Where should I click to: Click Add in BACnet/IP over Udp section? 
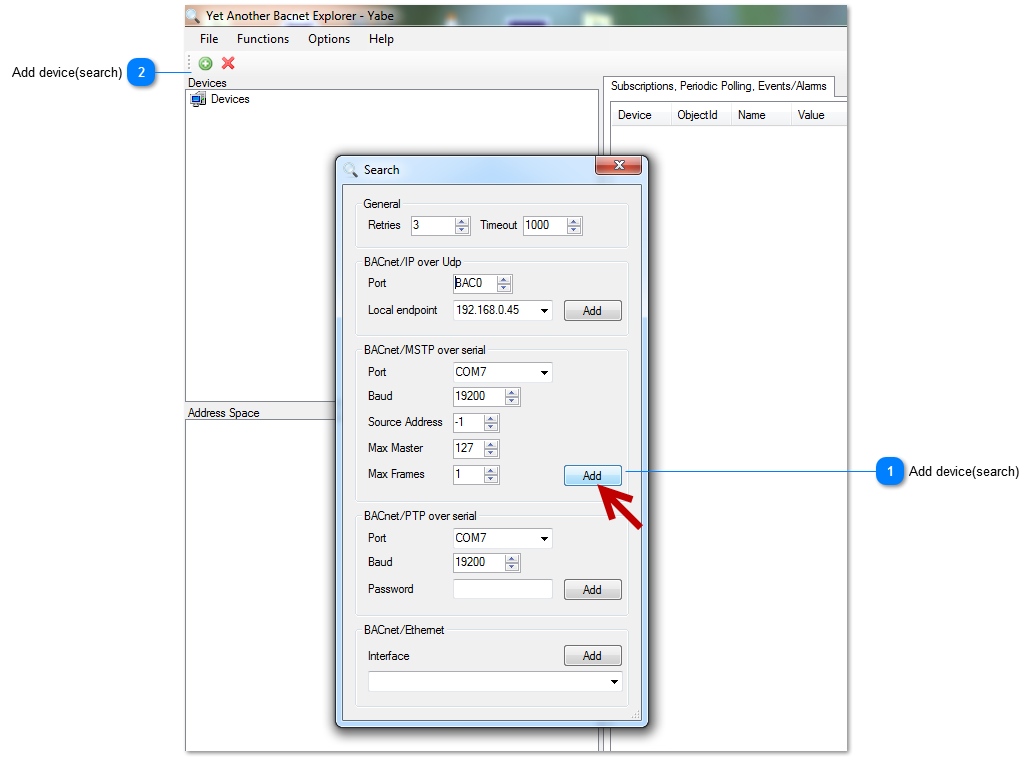592,311
